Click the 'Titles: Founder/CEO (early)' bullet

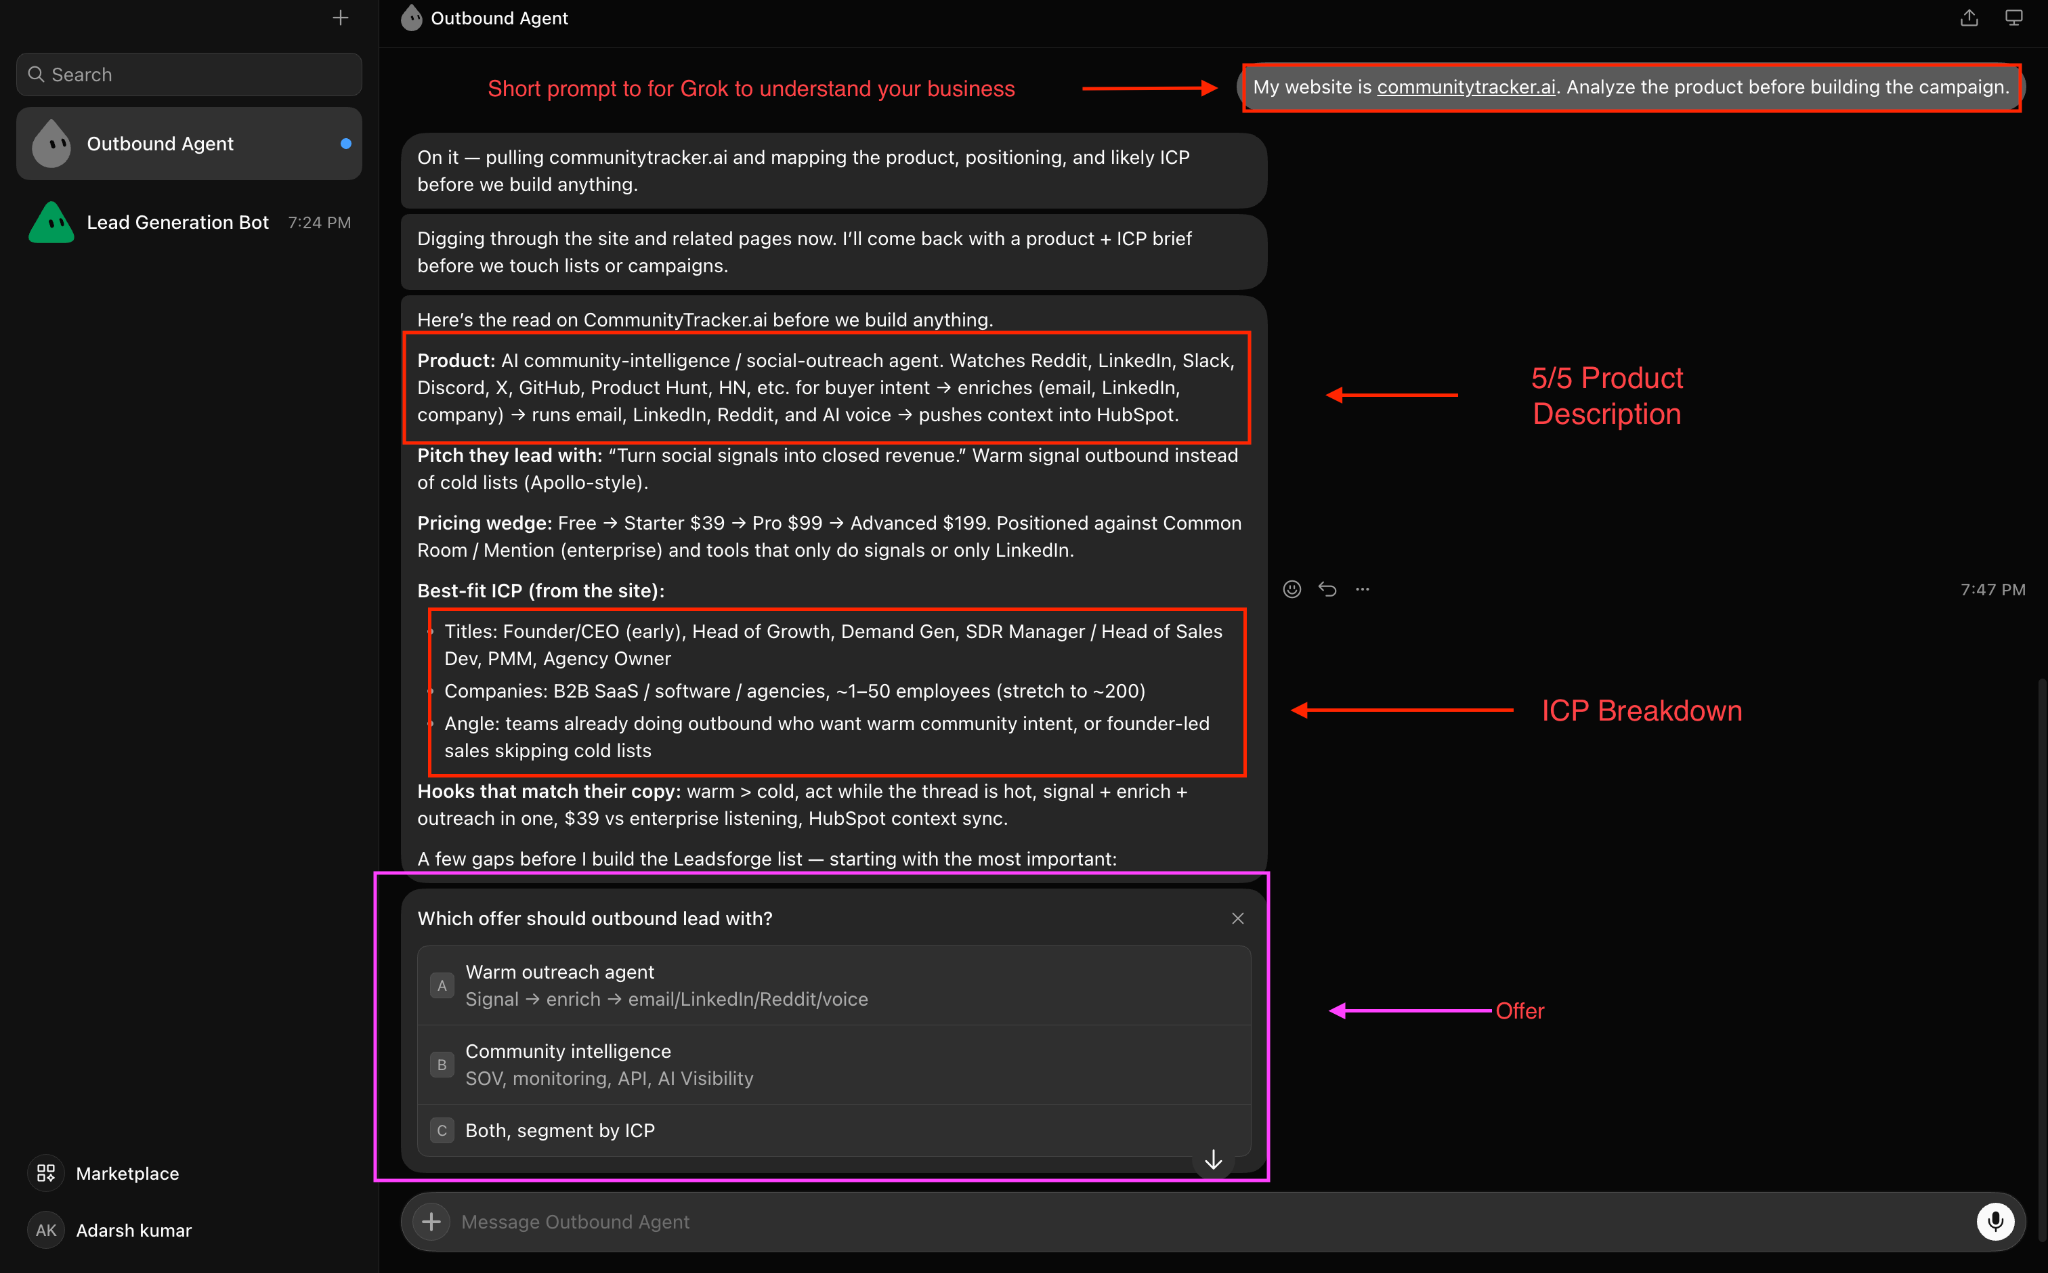[x=834, y=645]
